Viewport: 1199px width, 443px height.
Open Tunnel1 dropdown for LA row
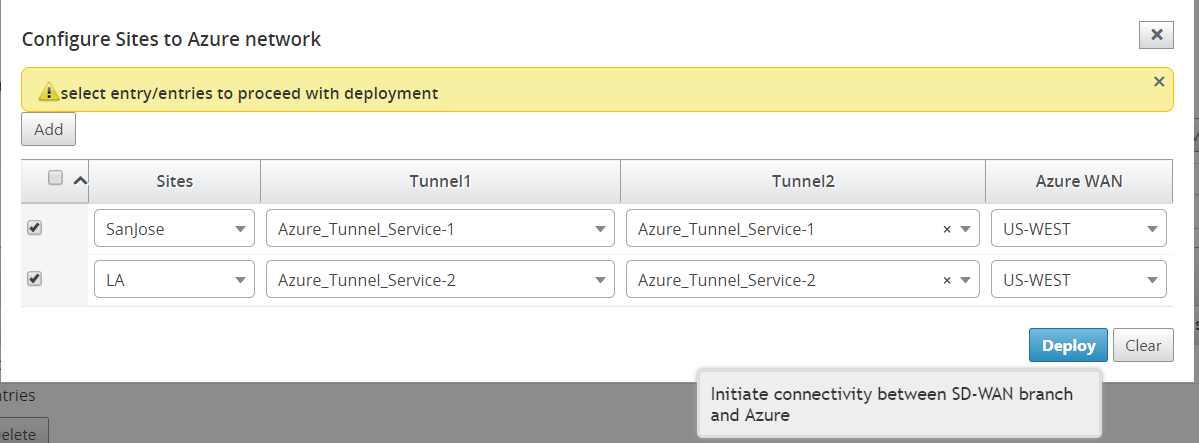440,279
